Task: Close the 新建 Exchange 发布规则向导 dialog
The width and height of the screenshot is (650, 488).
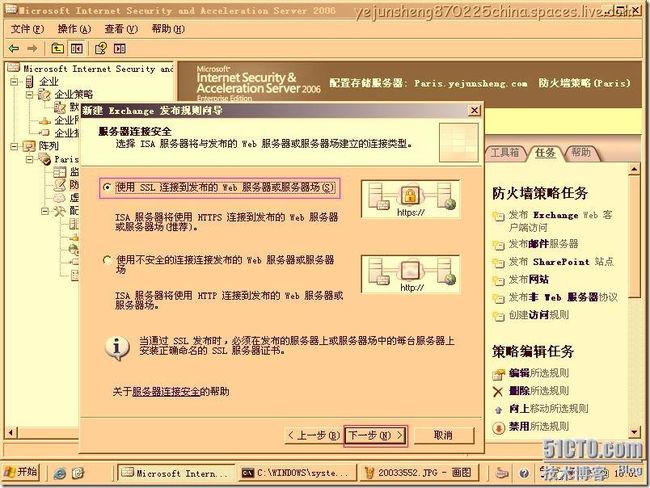Action: click(x=474, y=110)
